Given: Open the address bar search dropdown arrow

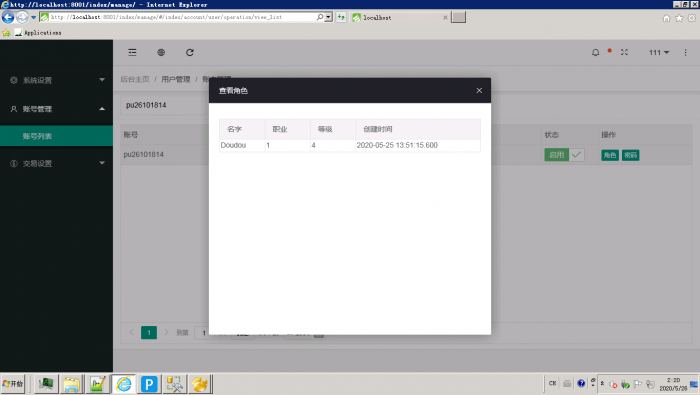Looking at the screenshot, I should (x=329, y=17).
